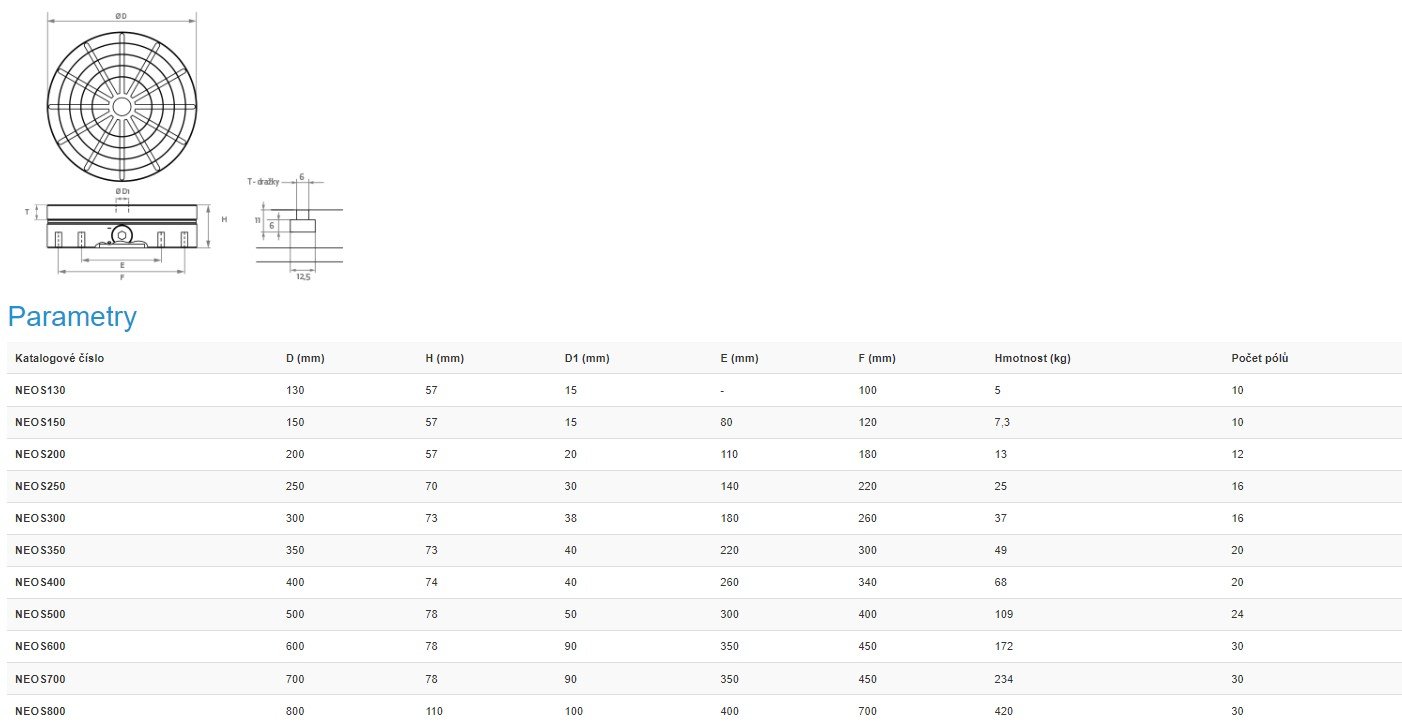Select the D1 (mm) column header
Screen dimensions: 1402x725
(587, 358)
